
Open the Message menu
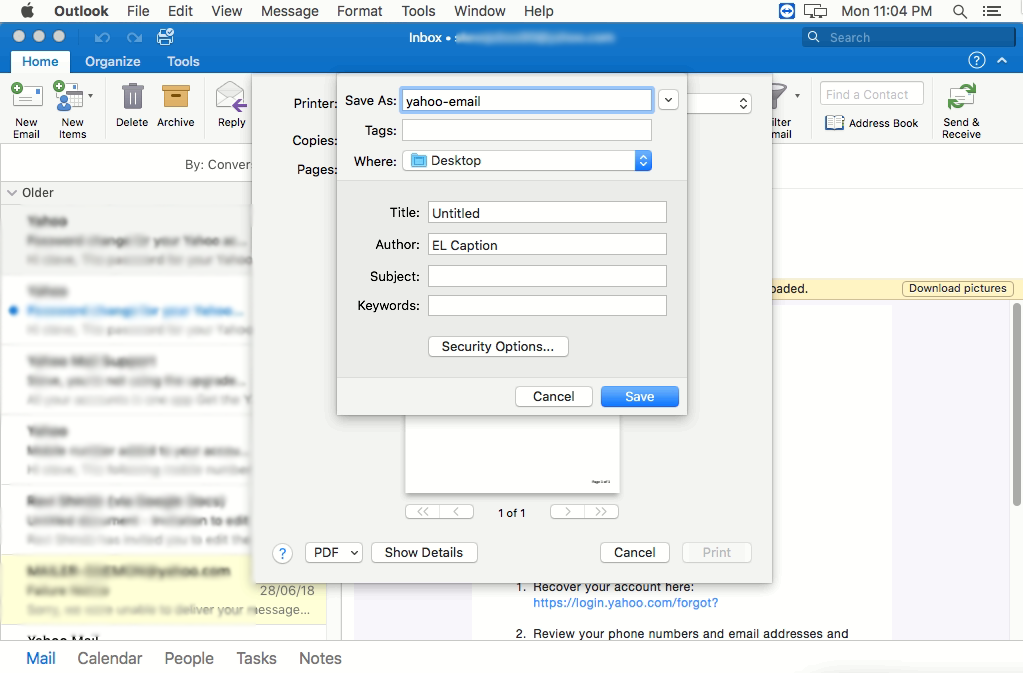click(290, 11)
